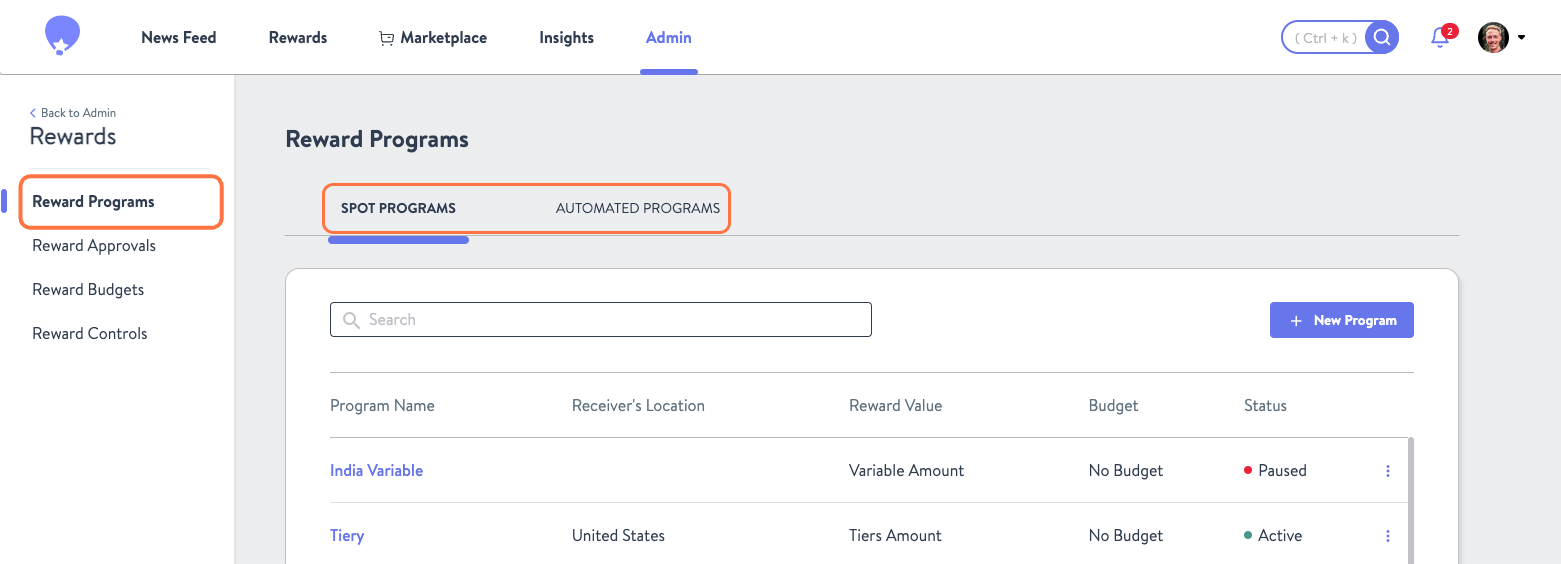Click the New Program button
The width and height of the screenshot is (1561, 564).
pyautogui.click(x=1342, y=320)
